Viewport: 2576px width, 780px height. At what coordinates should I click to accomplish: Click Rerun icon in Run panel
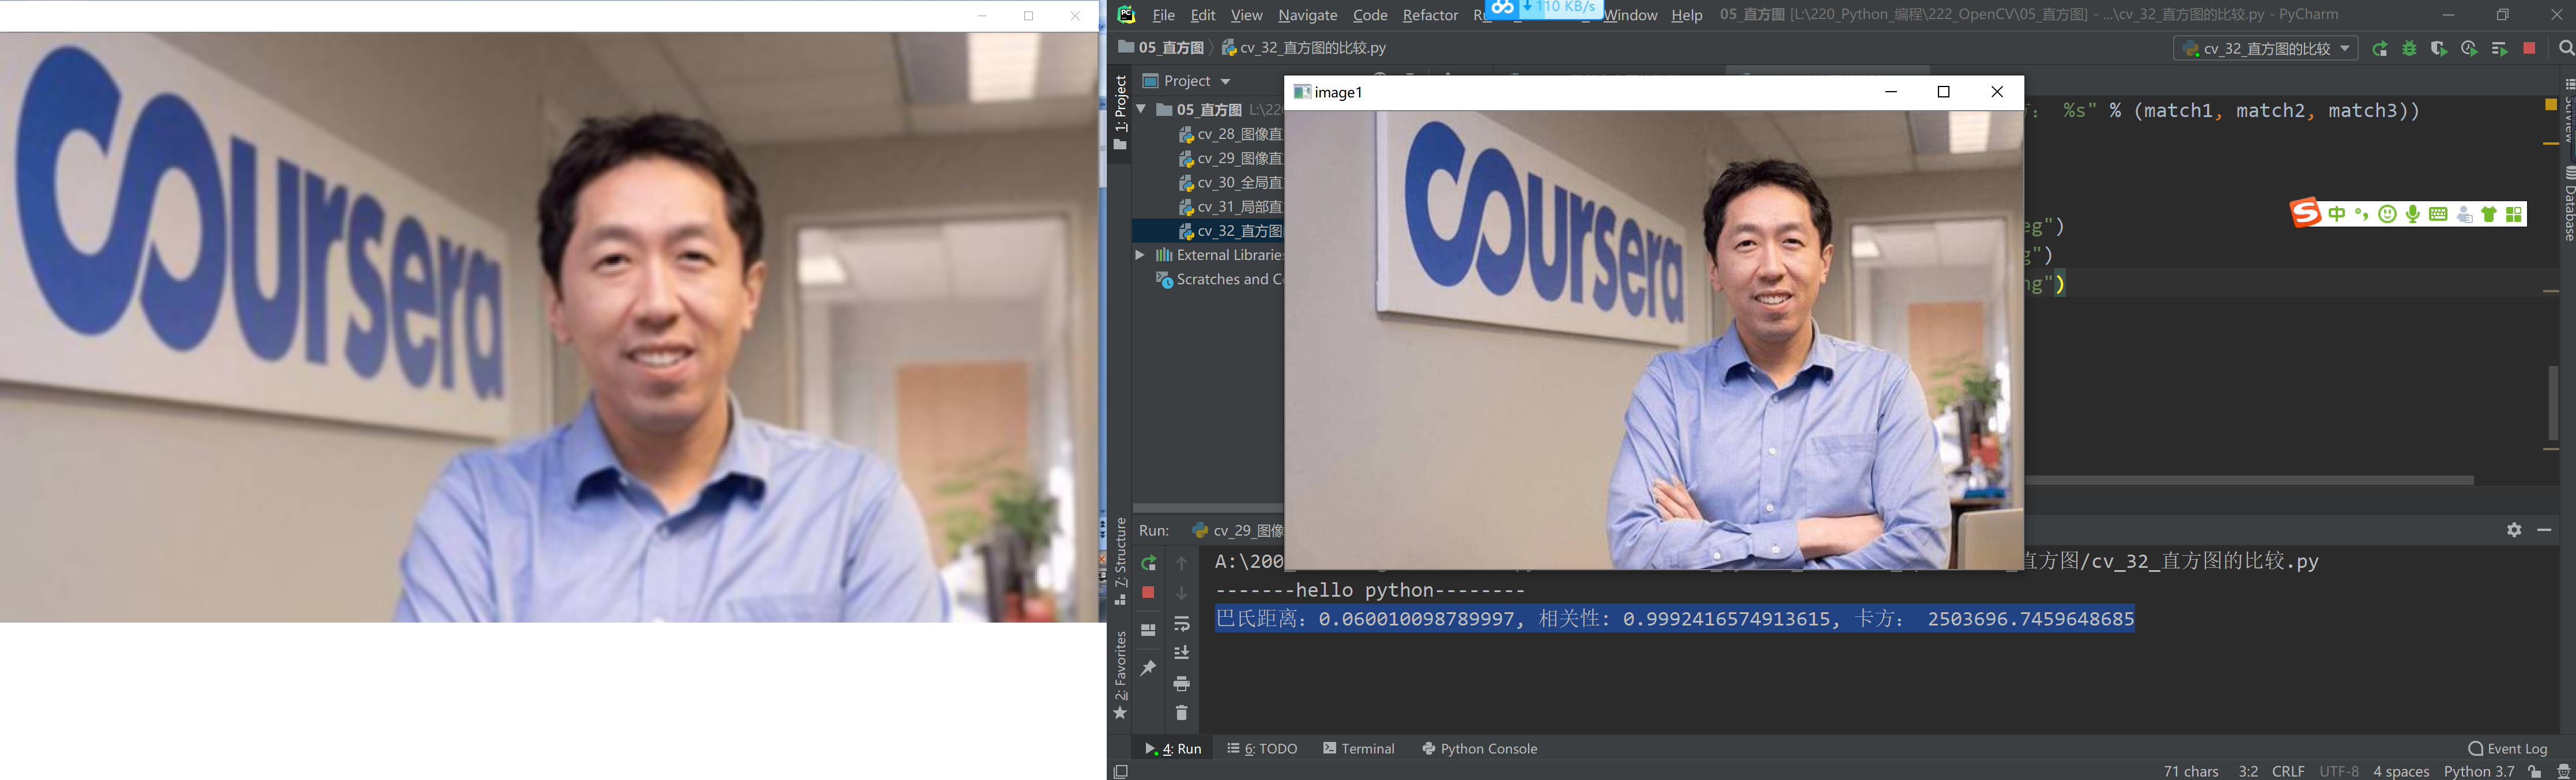tap(1148, 563)
